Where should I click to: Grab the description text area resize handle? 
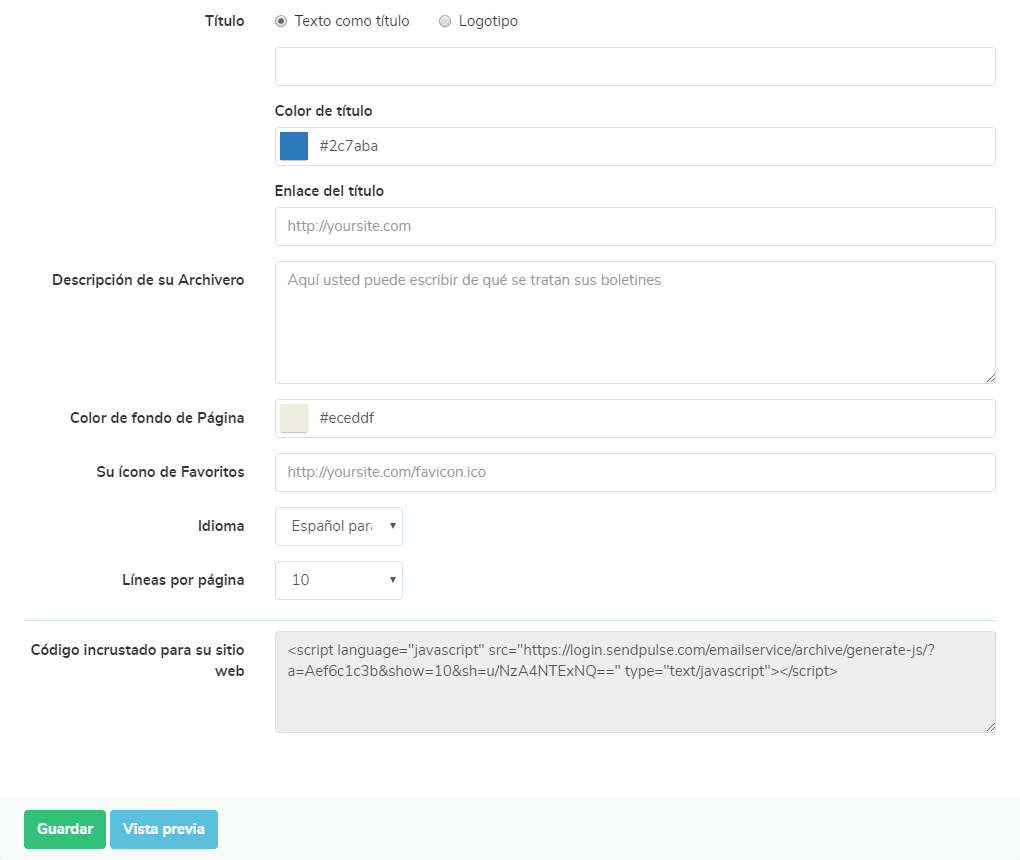point(990,377)
